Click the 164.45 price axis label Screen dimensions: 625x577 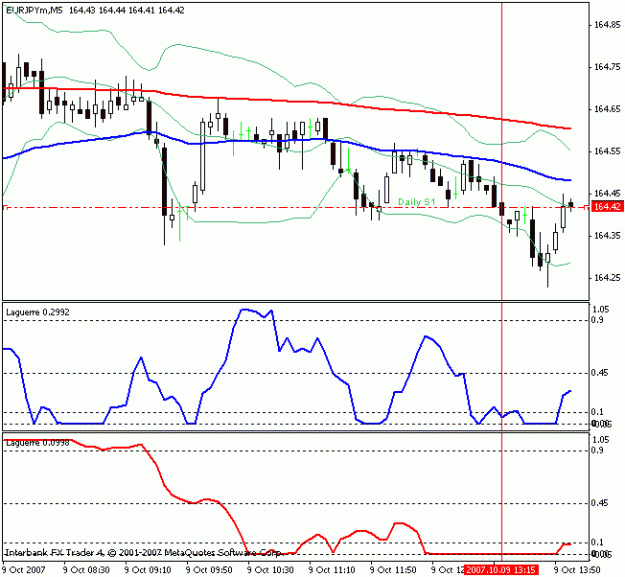[x=607, y=194]
